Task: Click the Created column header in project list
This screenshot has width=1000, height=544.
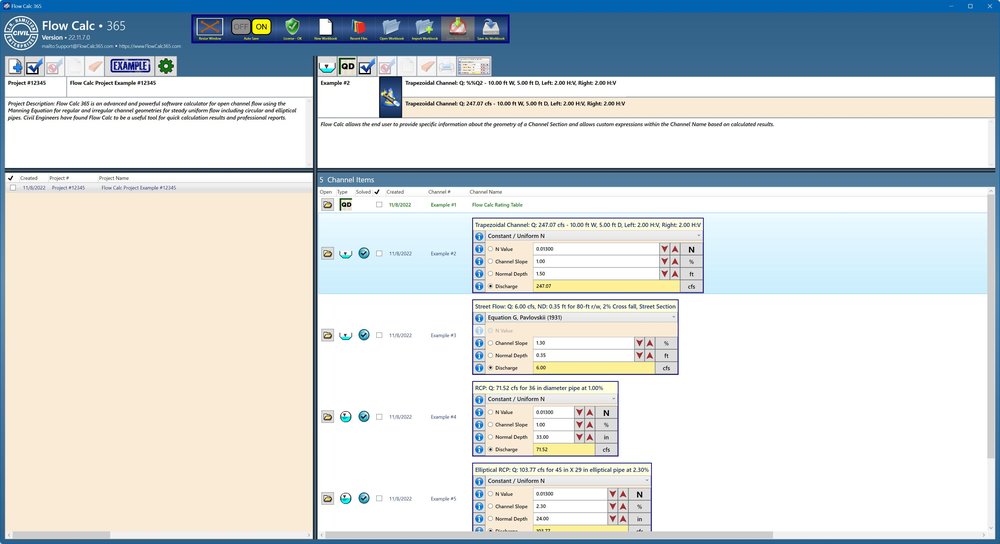Action: click(x=29, y=178)
